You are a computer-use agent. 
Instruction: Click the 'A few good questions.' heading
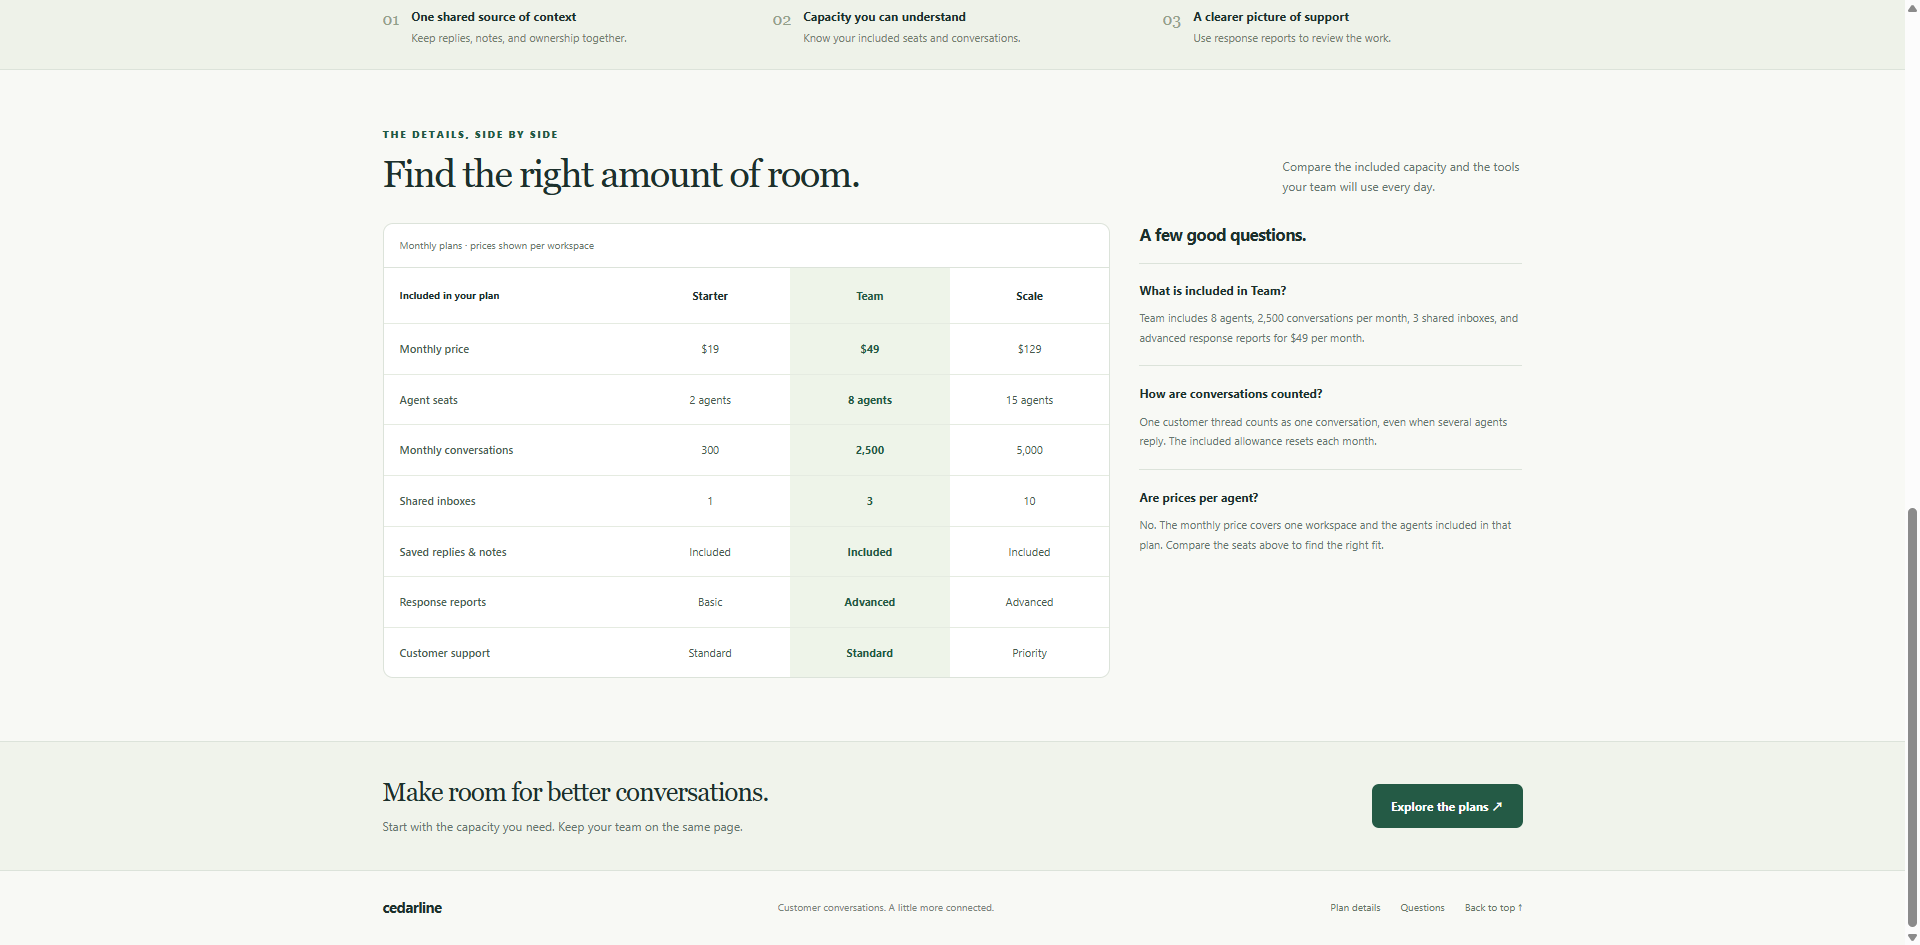[1222, 235]
